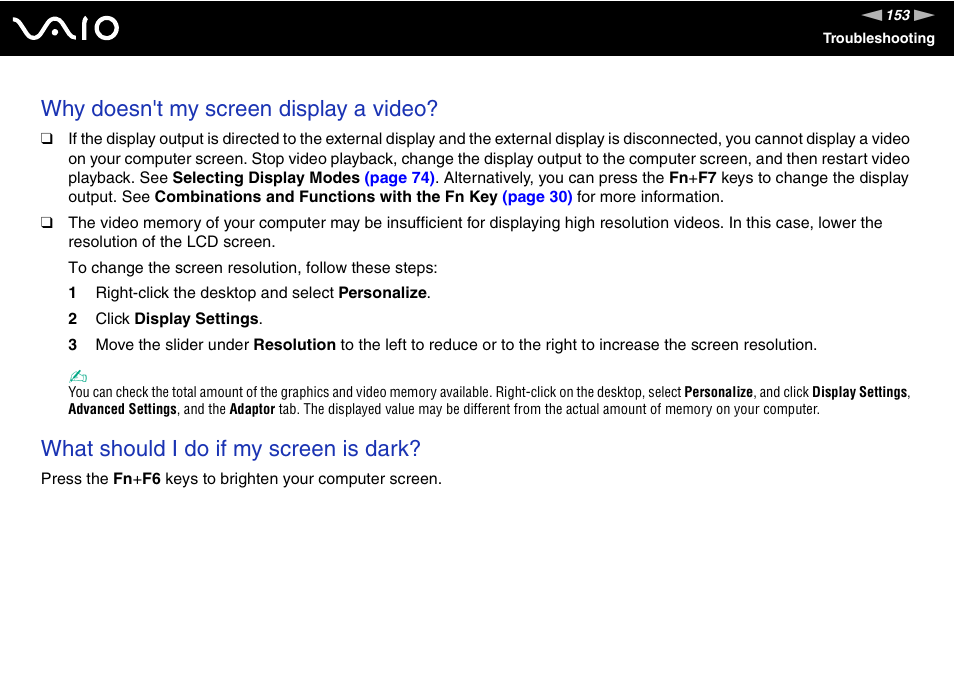Click page number 153

pos(898,15)
